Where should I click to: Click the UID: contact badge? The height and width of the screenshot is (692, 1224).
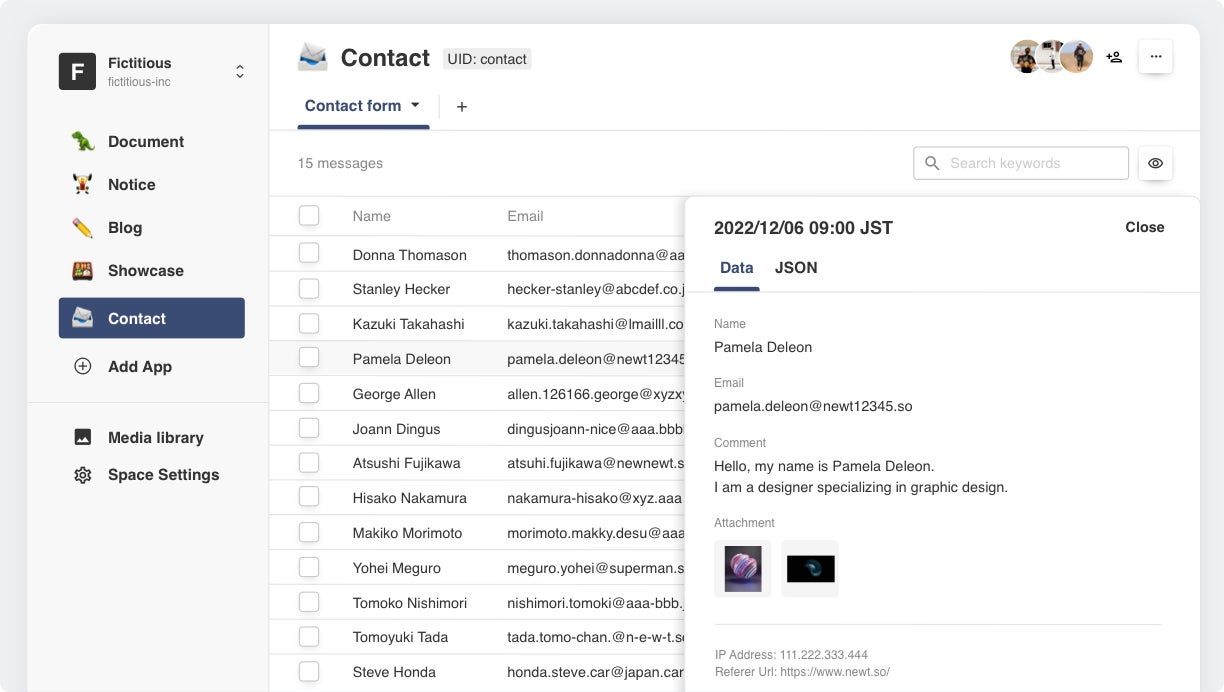pos(487,59)
